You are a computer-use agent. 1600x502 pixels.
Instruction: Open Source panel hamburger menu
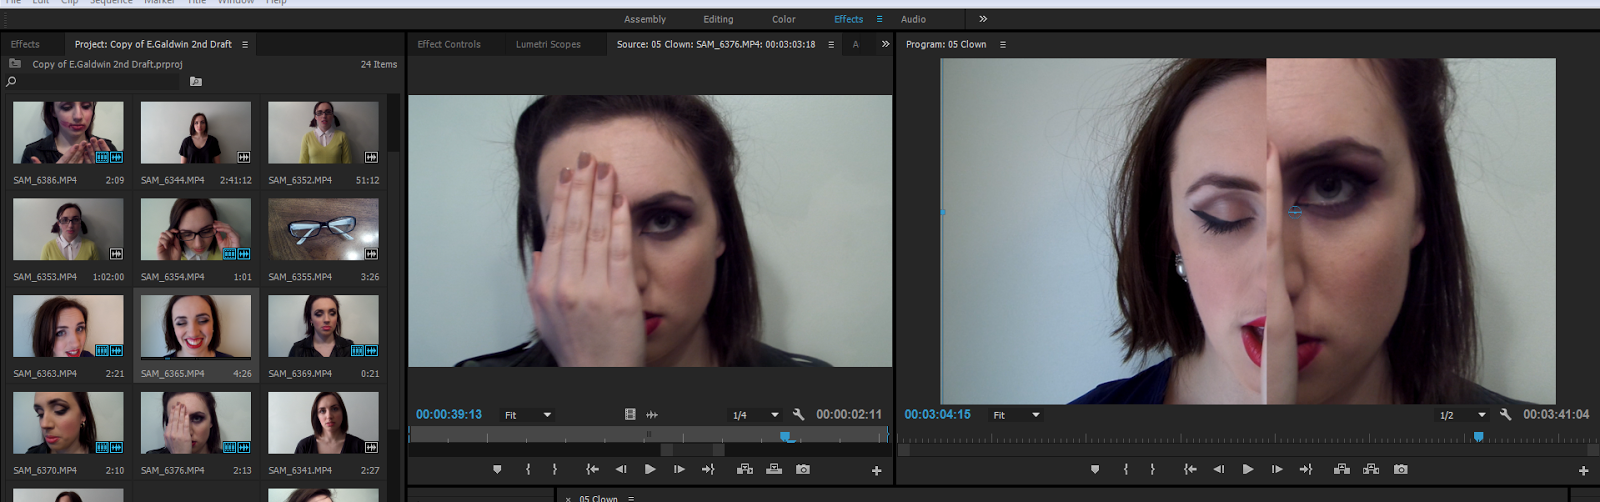click(x=831, y=44)
